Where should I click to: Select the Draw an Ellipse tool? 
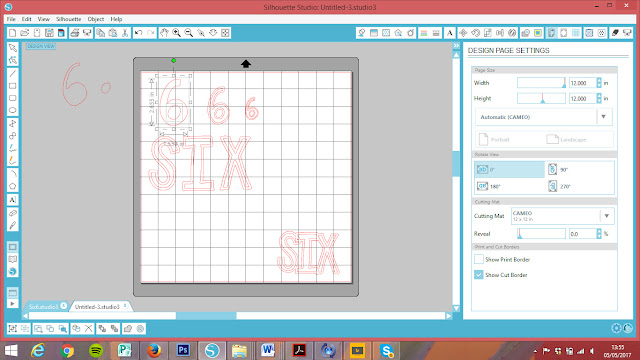click(13, 110)
